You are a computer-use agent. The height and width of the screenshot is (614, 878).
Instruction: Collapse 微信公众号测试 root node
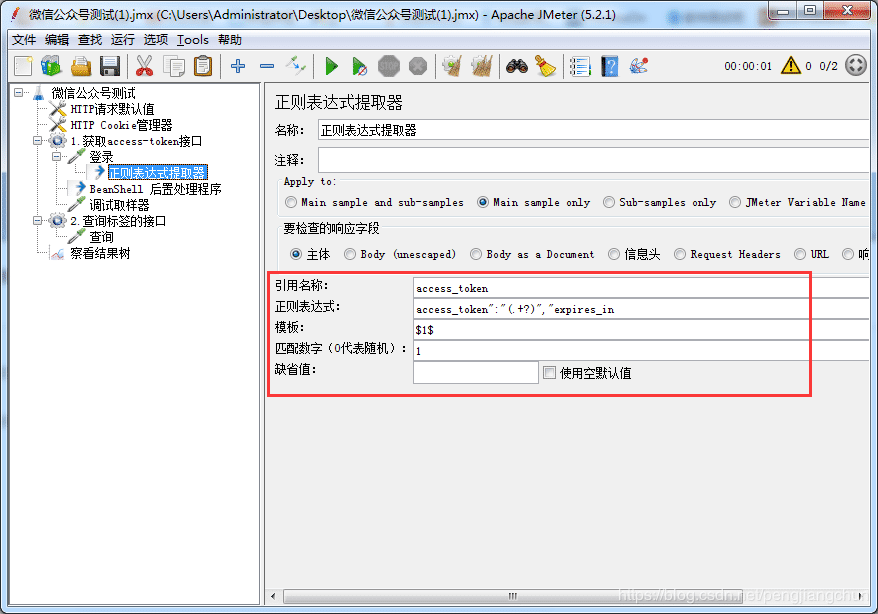tap(19, 92)
